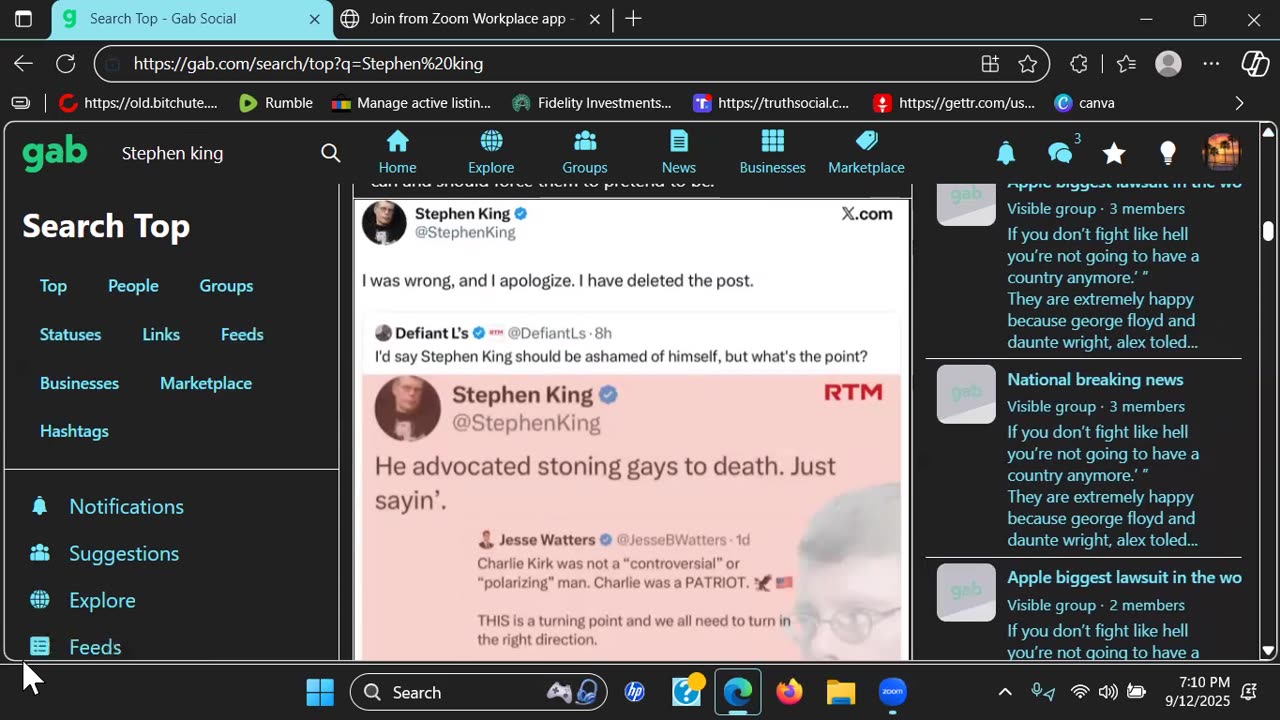
Task: Click the Windows taskbar Search box
Action: tap(478, 692)
